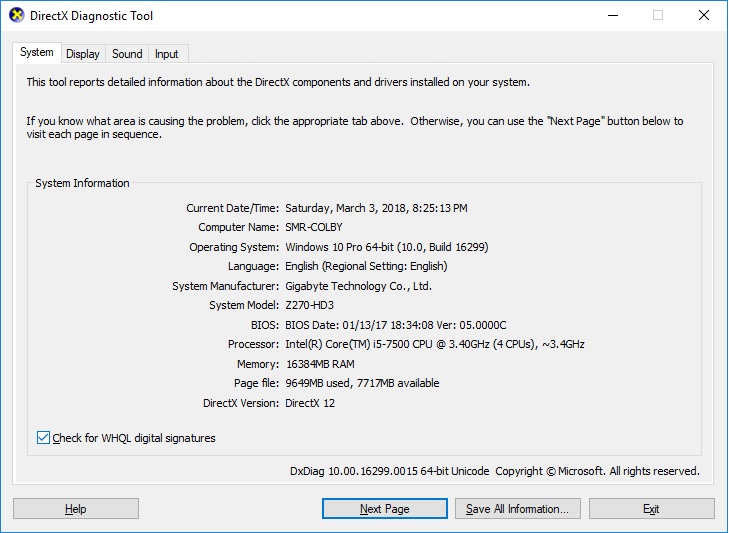The width and height of the screenshot is (729, 533).
Task: Select the System tab
Action: tap(37, 53)
